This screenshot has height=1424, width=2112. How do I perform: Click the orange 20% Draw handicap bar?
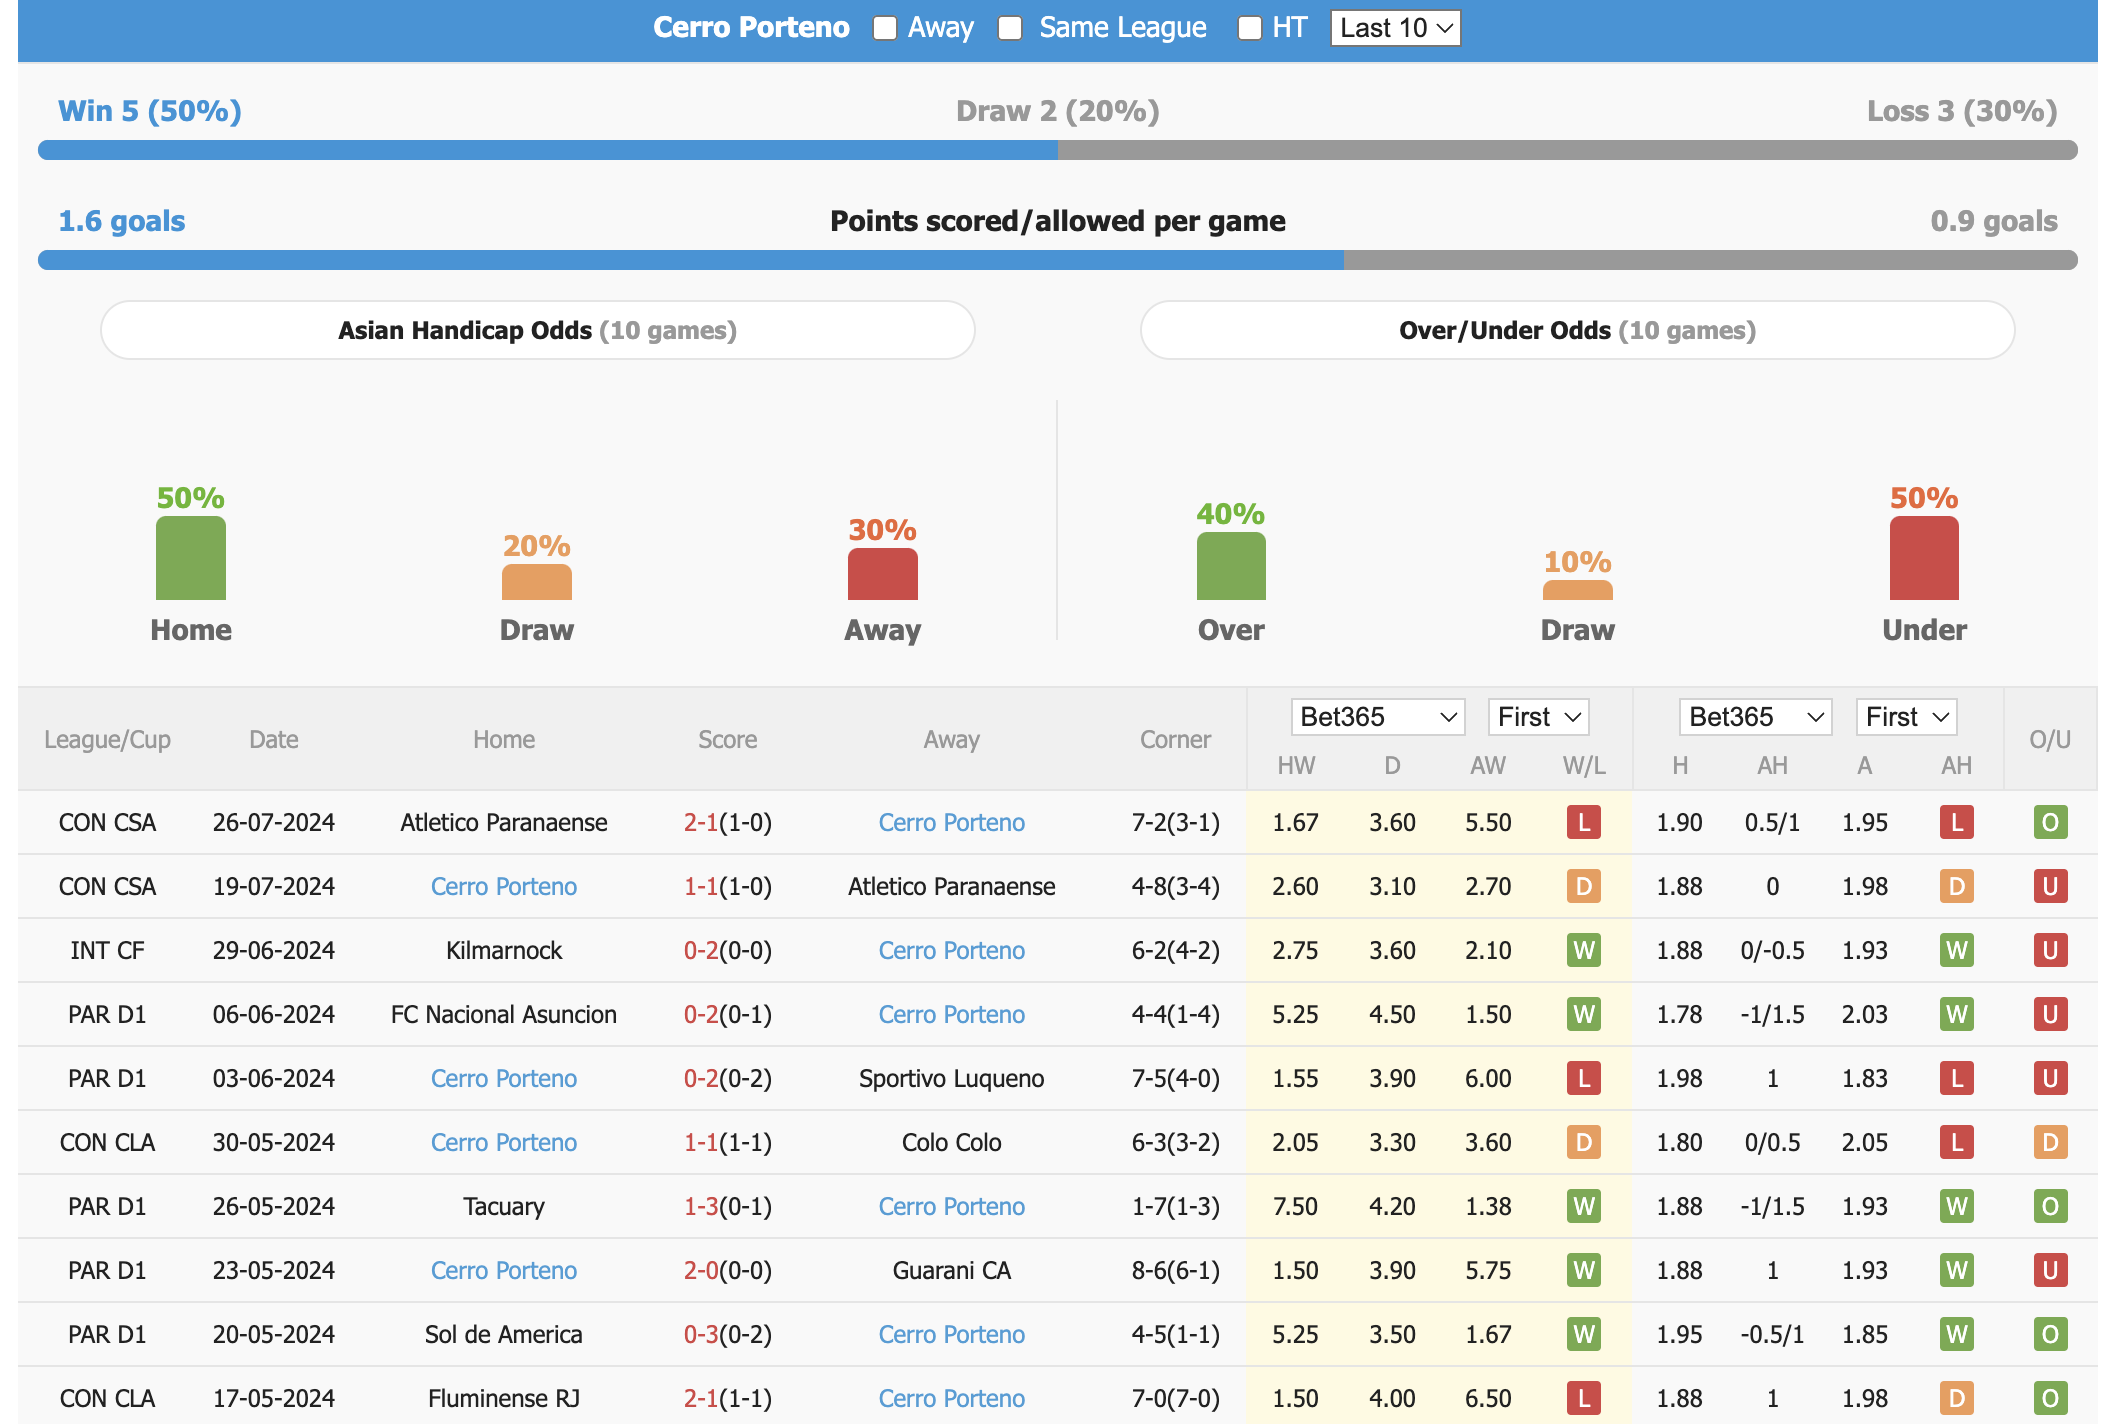click(537, 582)
